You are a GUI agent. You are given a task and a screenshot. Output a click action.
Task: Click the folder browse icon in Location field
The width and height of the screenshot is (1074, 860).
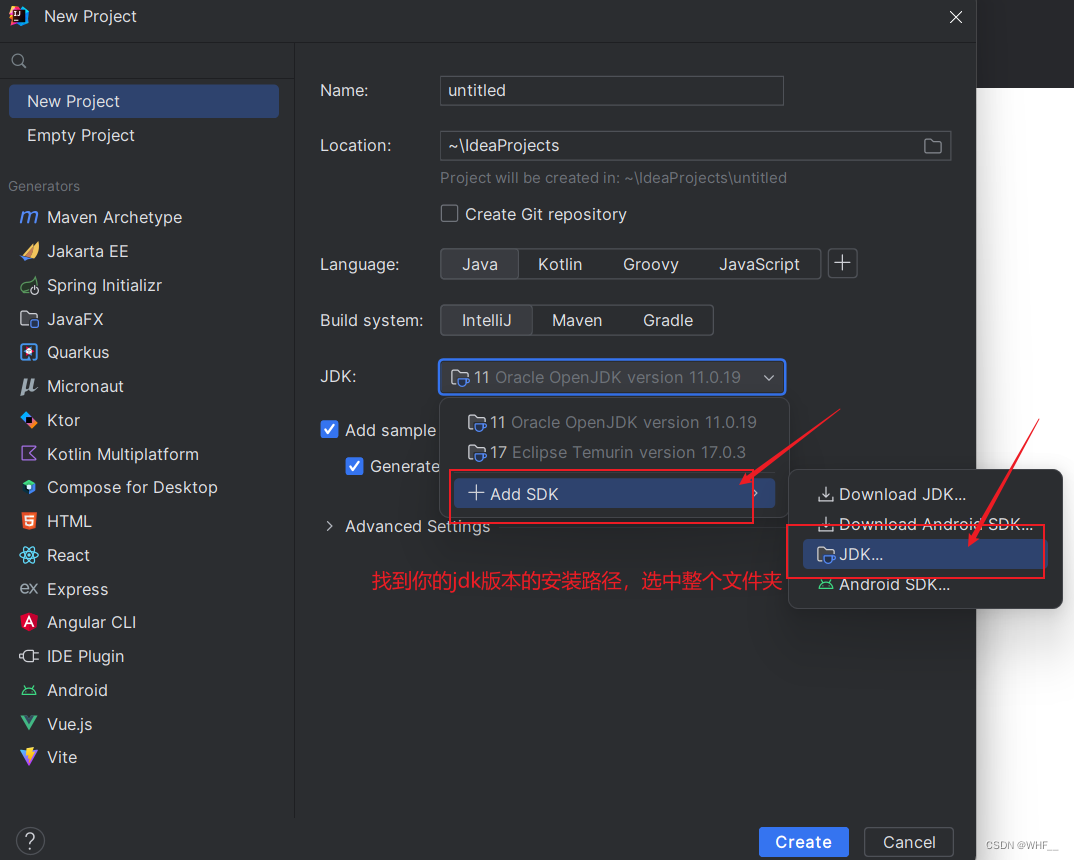[932, 146]
